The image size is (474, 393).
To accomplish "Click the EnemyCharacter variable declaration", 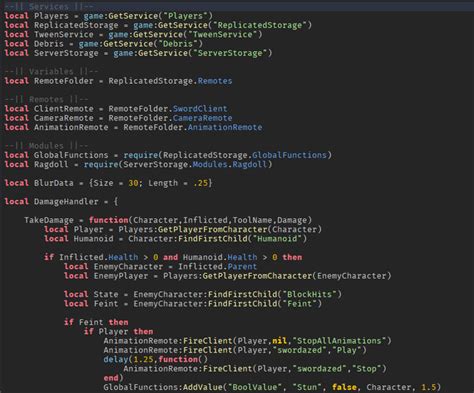I will (x=128, y=267).
